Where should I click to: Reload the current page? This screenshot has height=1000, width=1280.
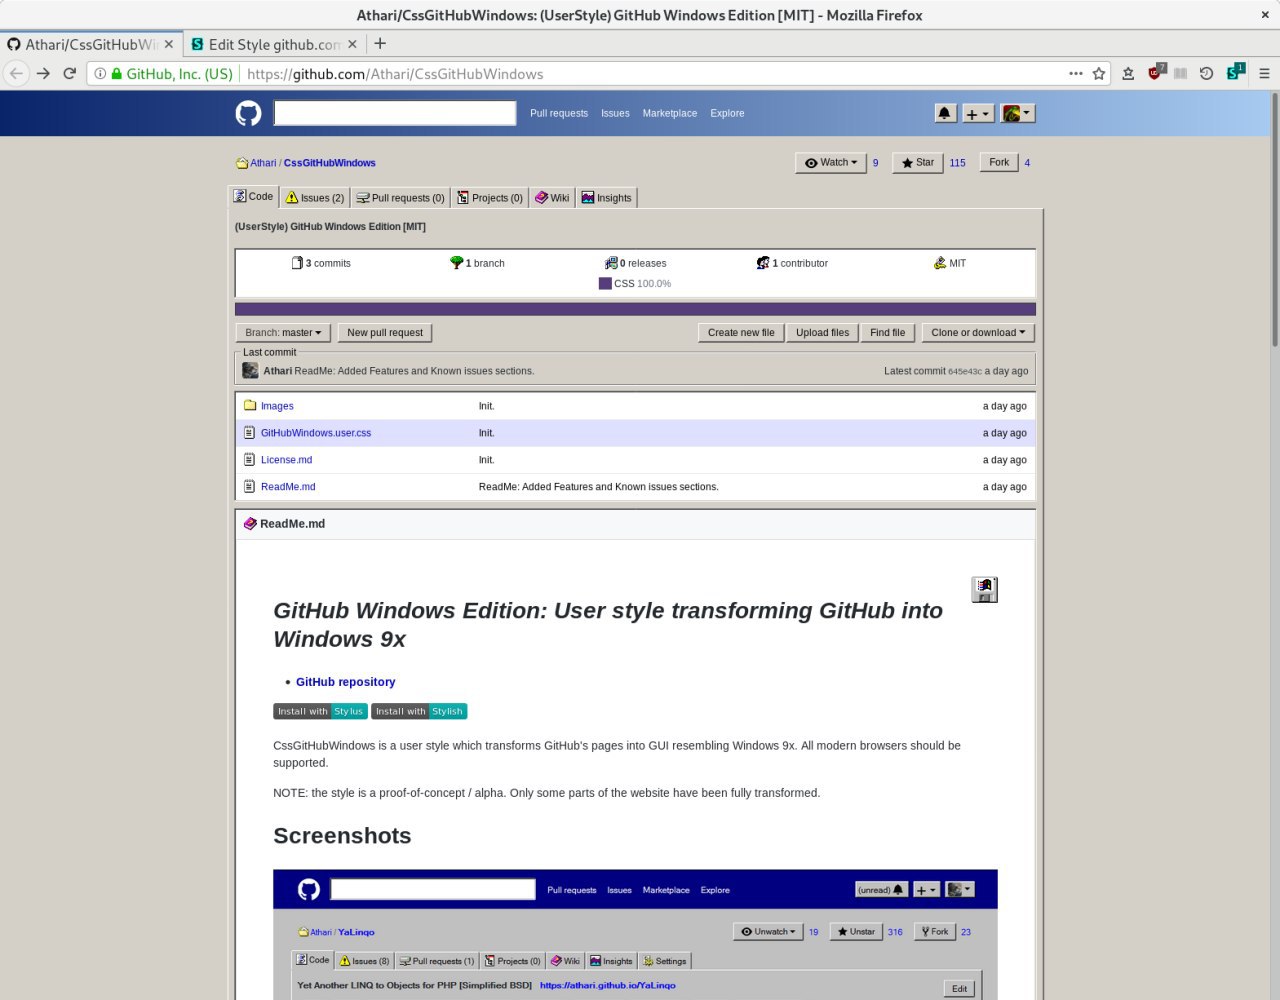69,73
